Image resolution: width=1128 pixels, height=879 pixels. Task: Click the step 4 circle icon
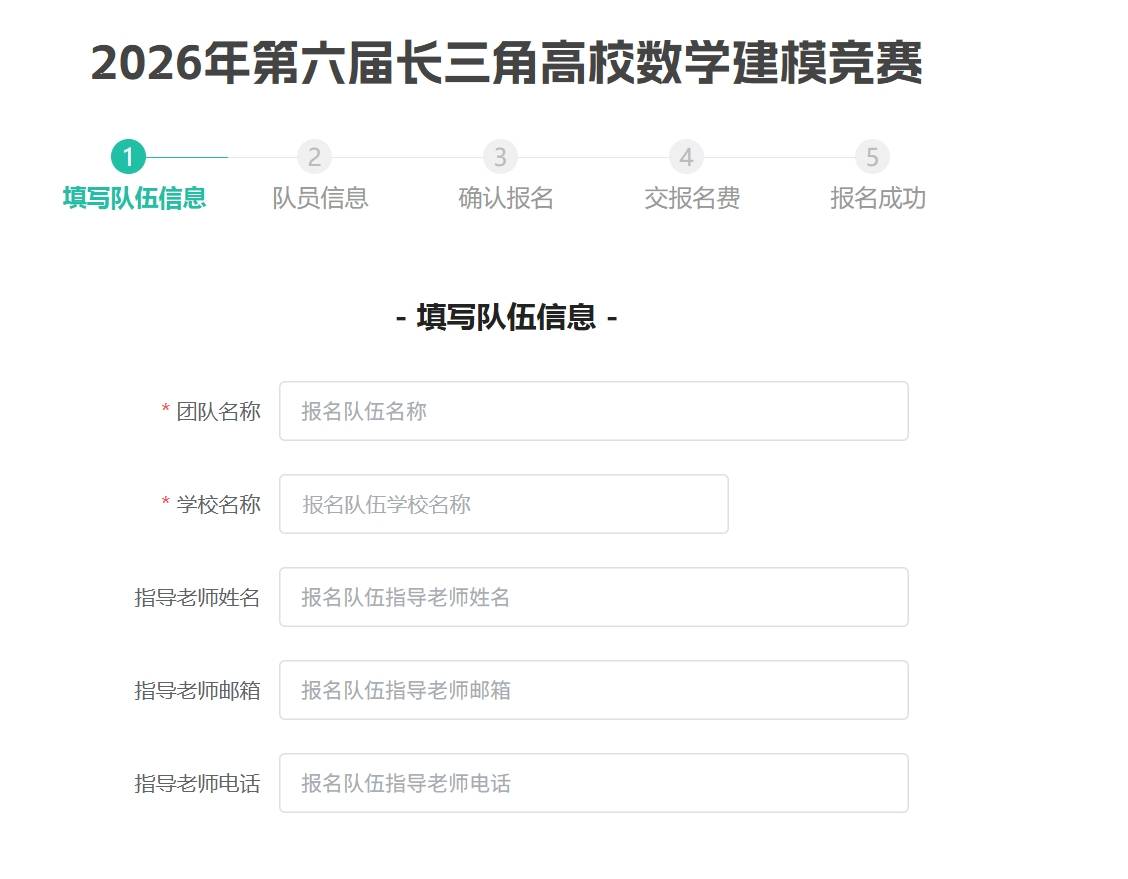(686, 157)
